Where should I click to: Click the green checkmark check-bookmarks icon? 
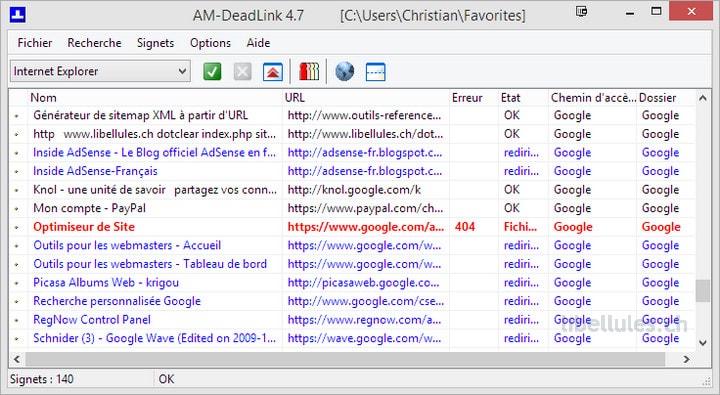tap(212, 72)
